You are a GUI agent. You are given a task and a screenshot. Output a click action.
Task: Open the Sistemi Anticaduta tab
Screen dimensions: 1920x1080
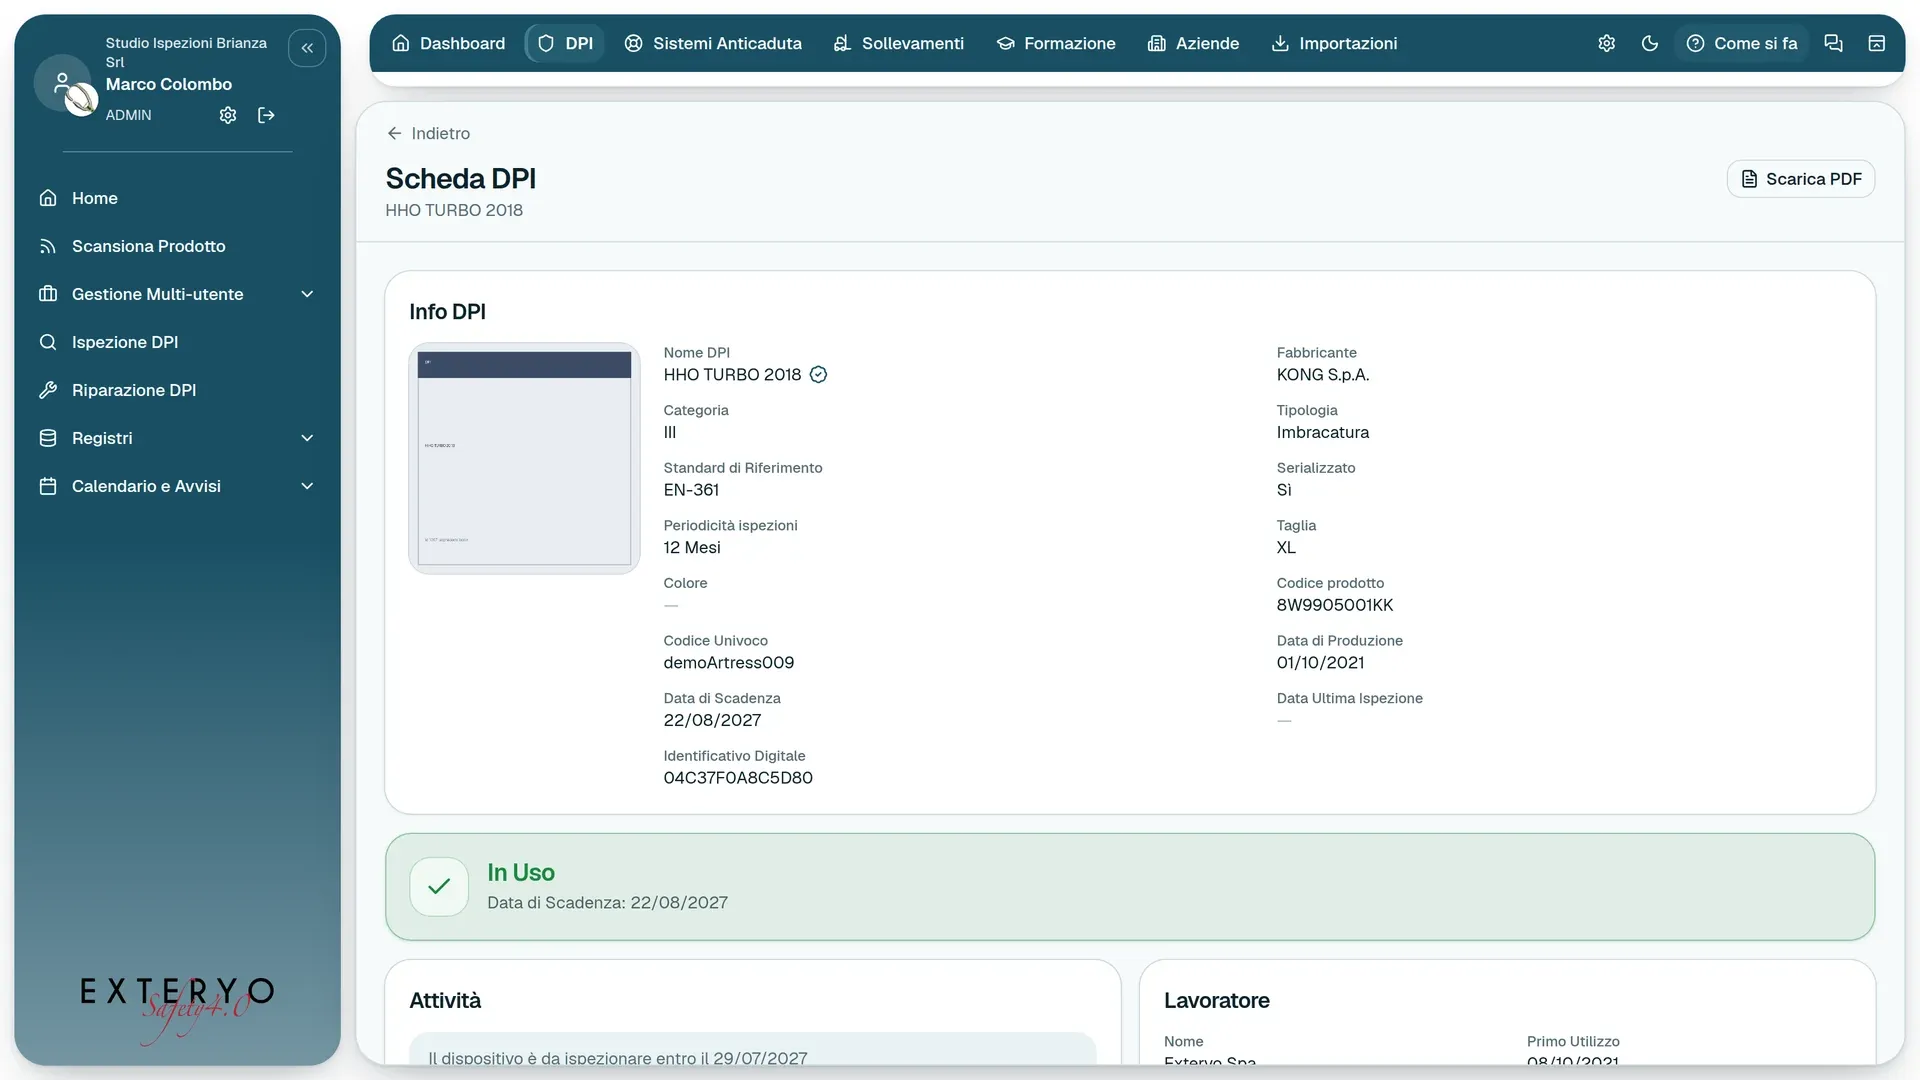coord(713,43)
